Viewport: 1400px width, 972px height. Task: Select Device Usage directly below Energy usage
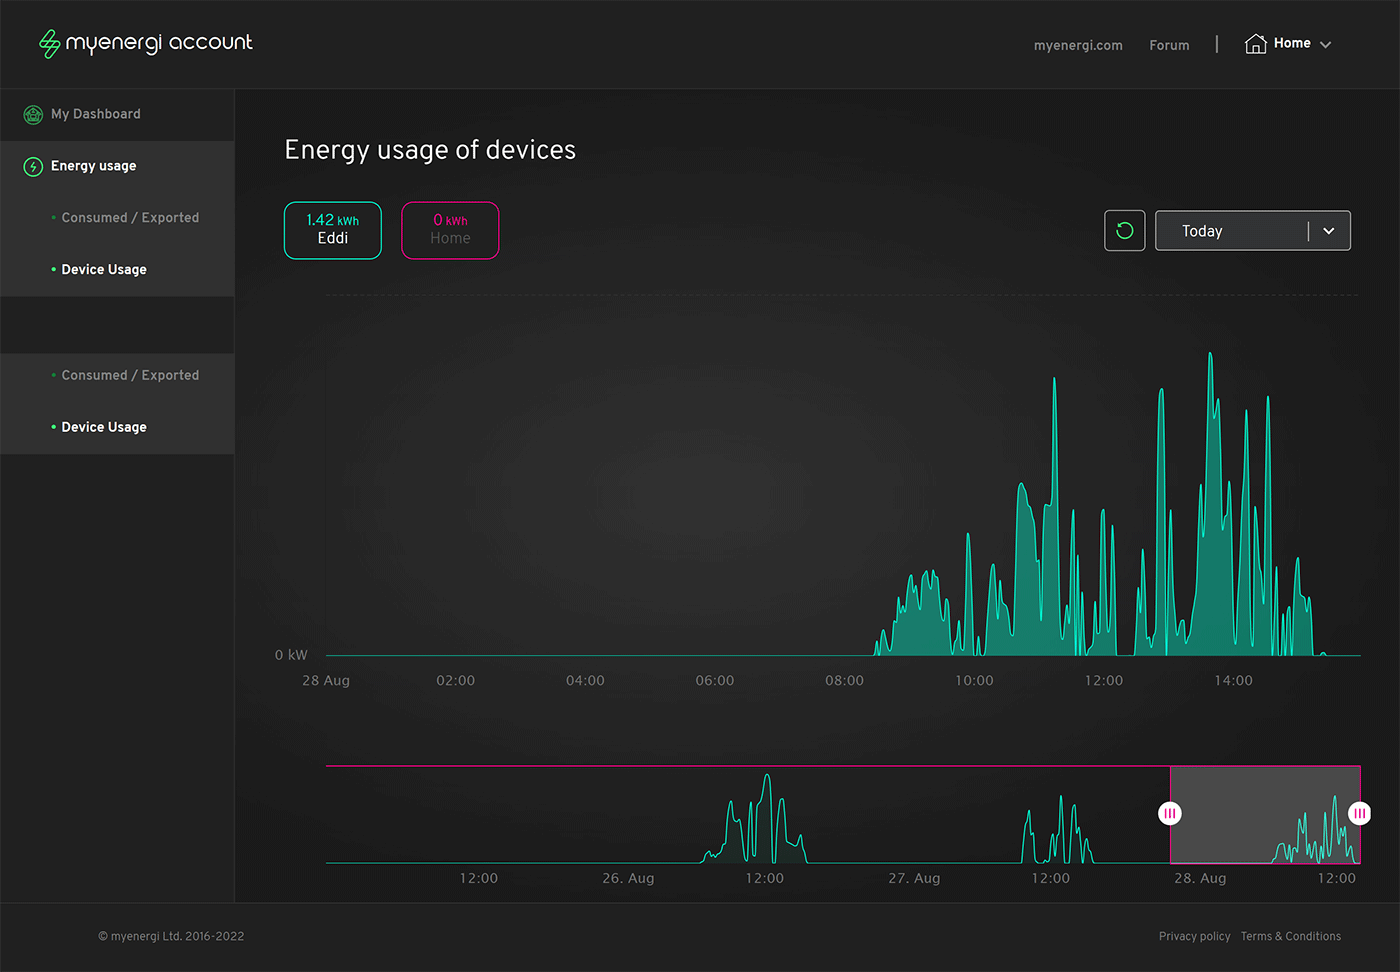104,270
